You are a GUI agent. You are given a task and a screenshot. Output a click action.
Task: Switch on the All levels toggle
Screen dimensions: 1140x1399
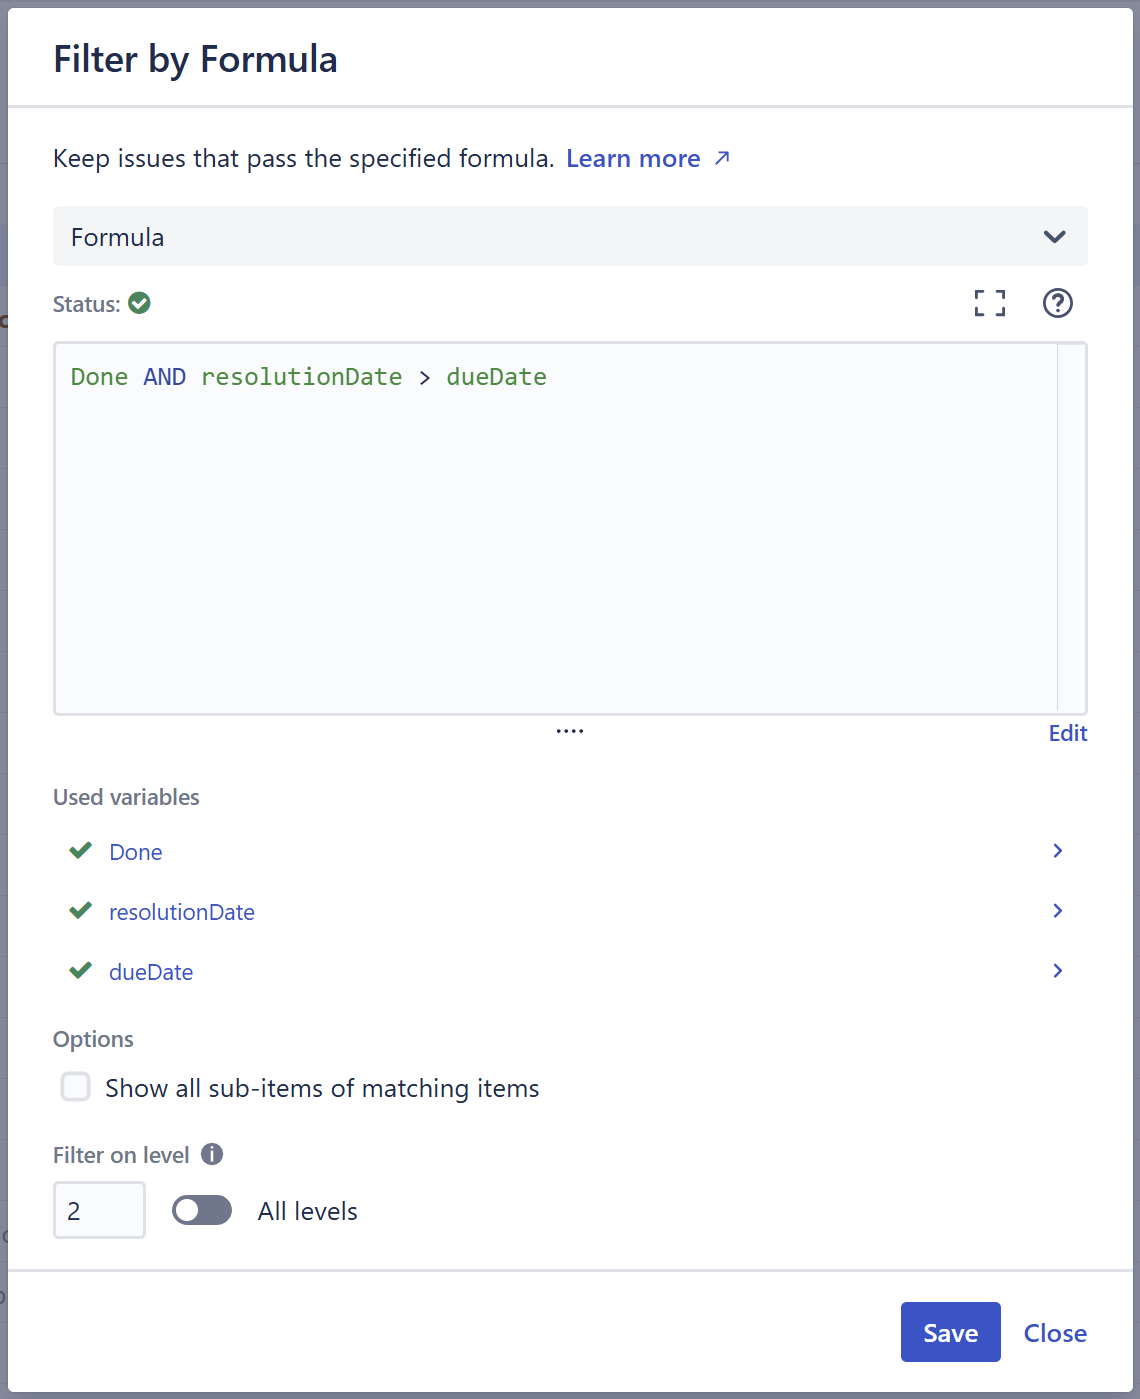pyautogui.click(x=201, y=1210)
